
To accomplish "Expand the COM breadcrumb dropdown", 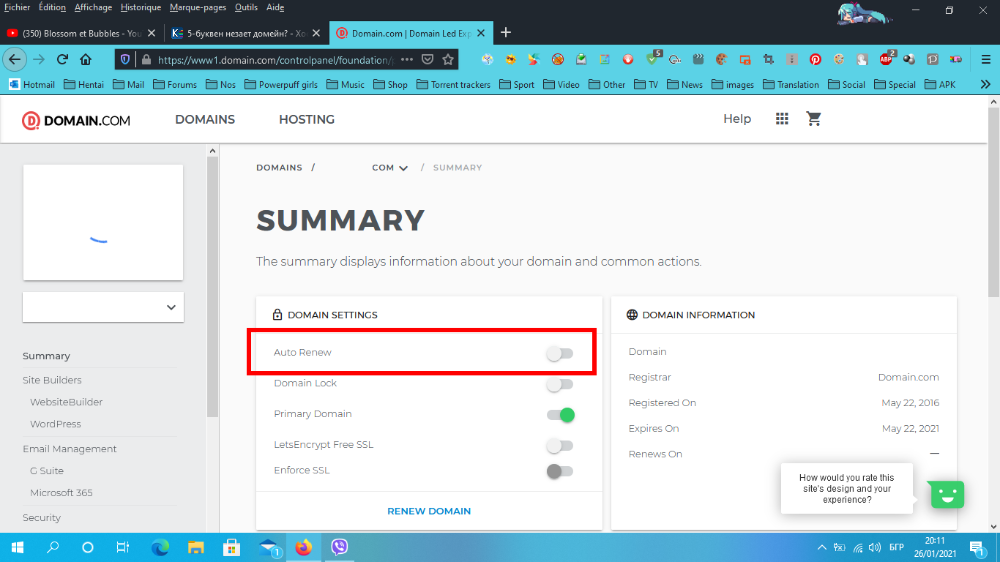I will coord(390,168).
